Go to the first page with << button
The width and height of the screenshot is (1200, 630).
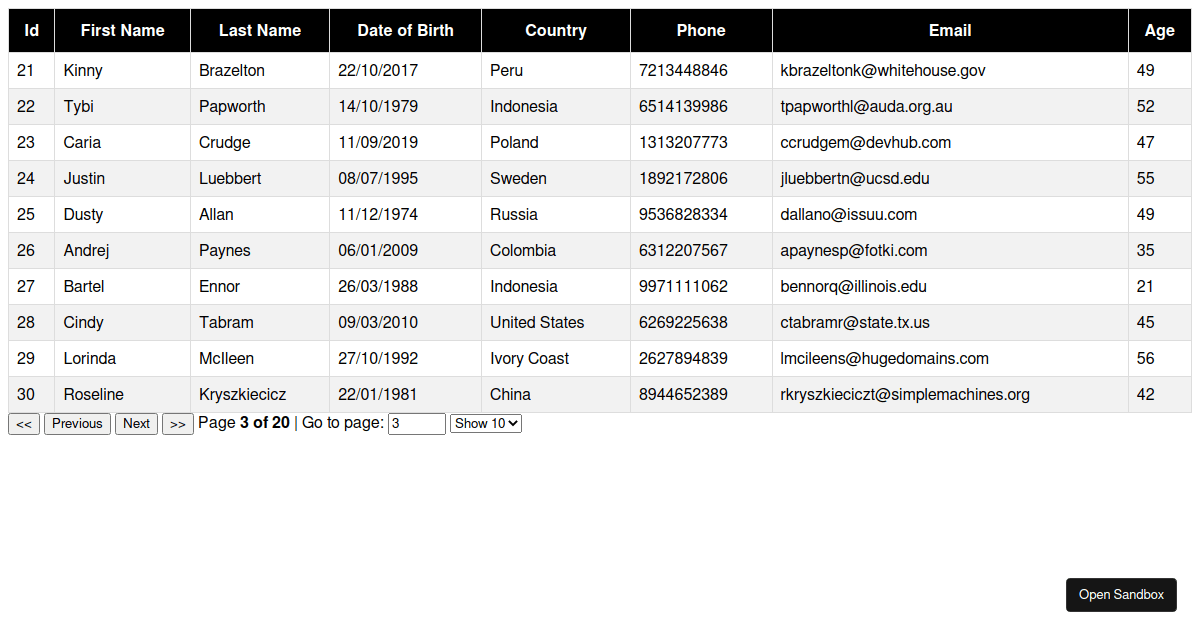coord(24,424)
